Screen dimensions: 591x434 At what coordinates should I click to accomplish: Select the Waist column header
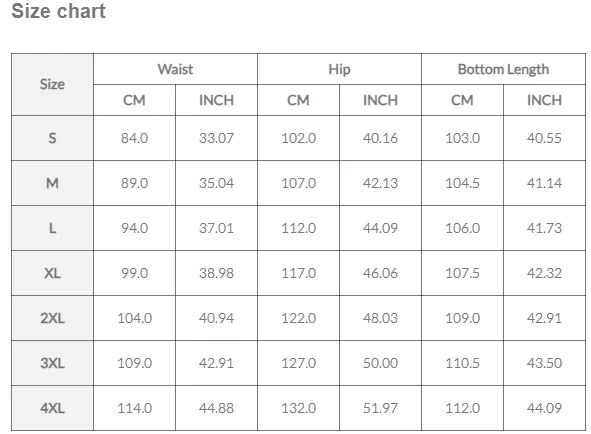click(x=175, y=69)
